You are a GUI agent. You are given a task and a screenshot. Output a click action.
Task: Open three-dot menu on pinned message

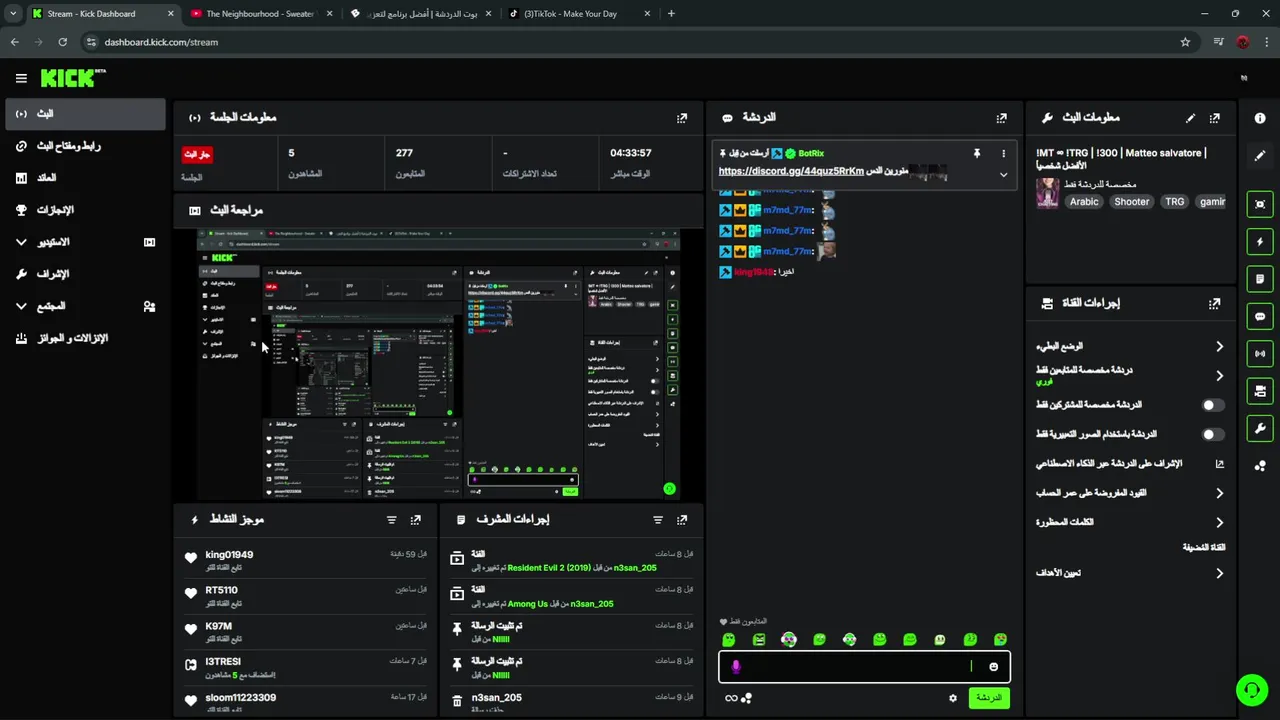(x=1003, y=153)
